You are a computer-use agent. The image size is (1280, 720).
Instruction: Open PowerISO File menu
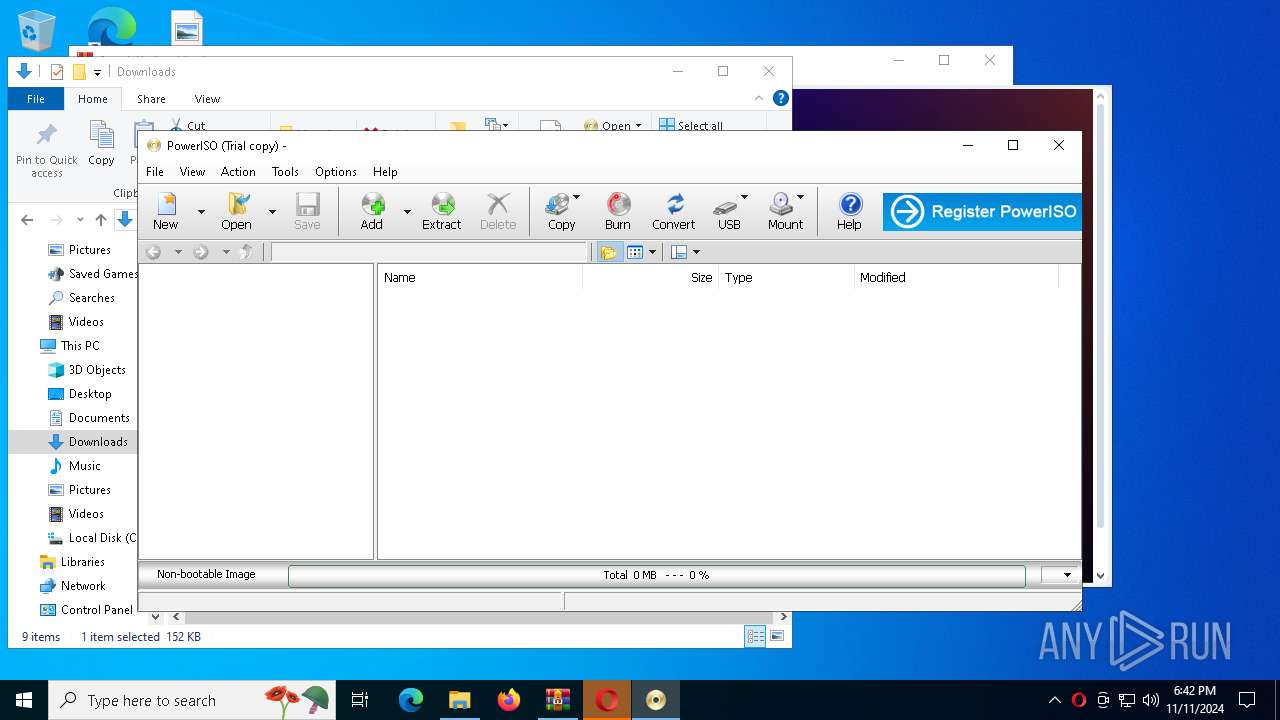coord(155,172)
